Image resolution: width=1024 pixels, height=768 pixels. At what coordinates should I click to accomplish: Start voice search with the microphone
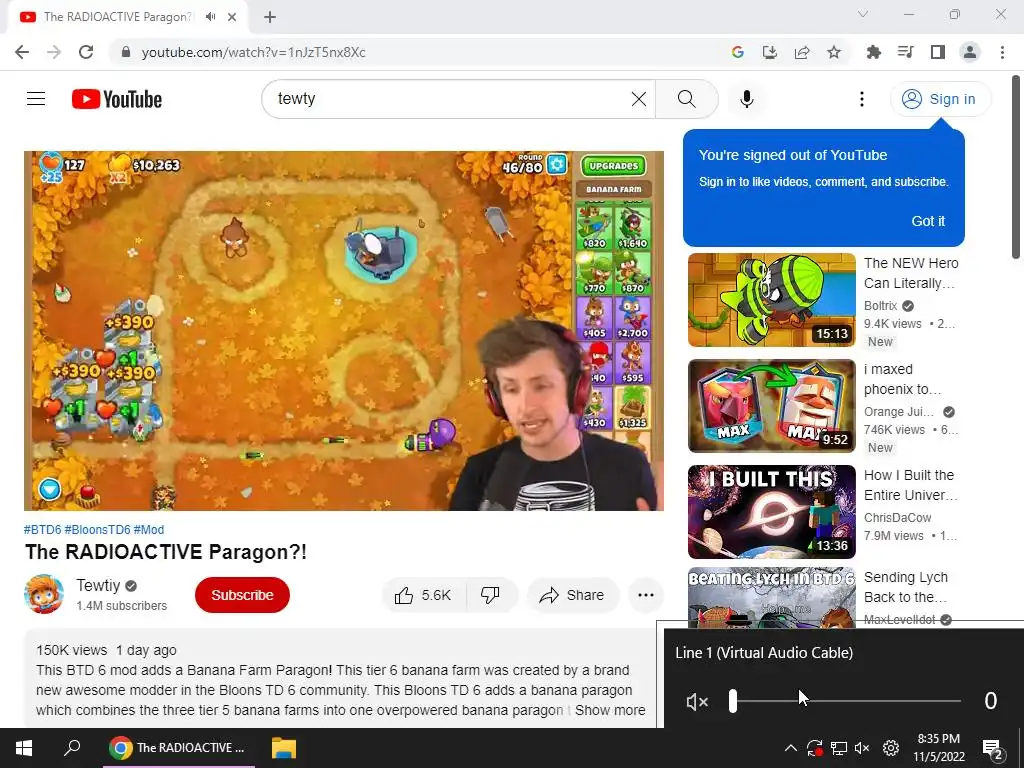[747, 99]
